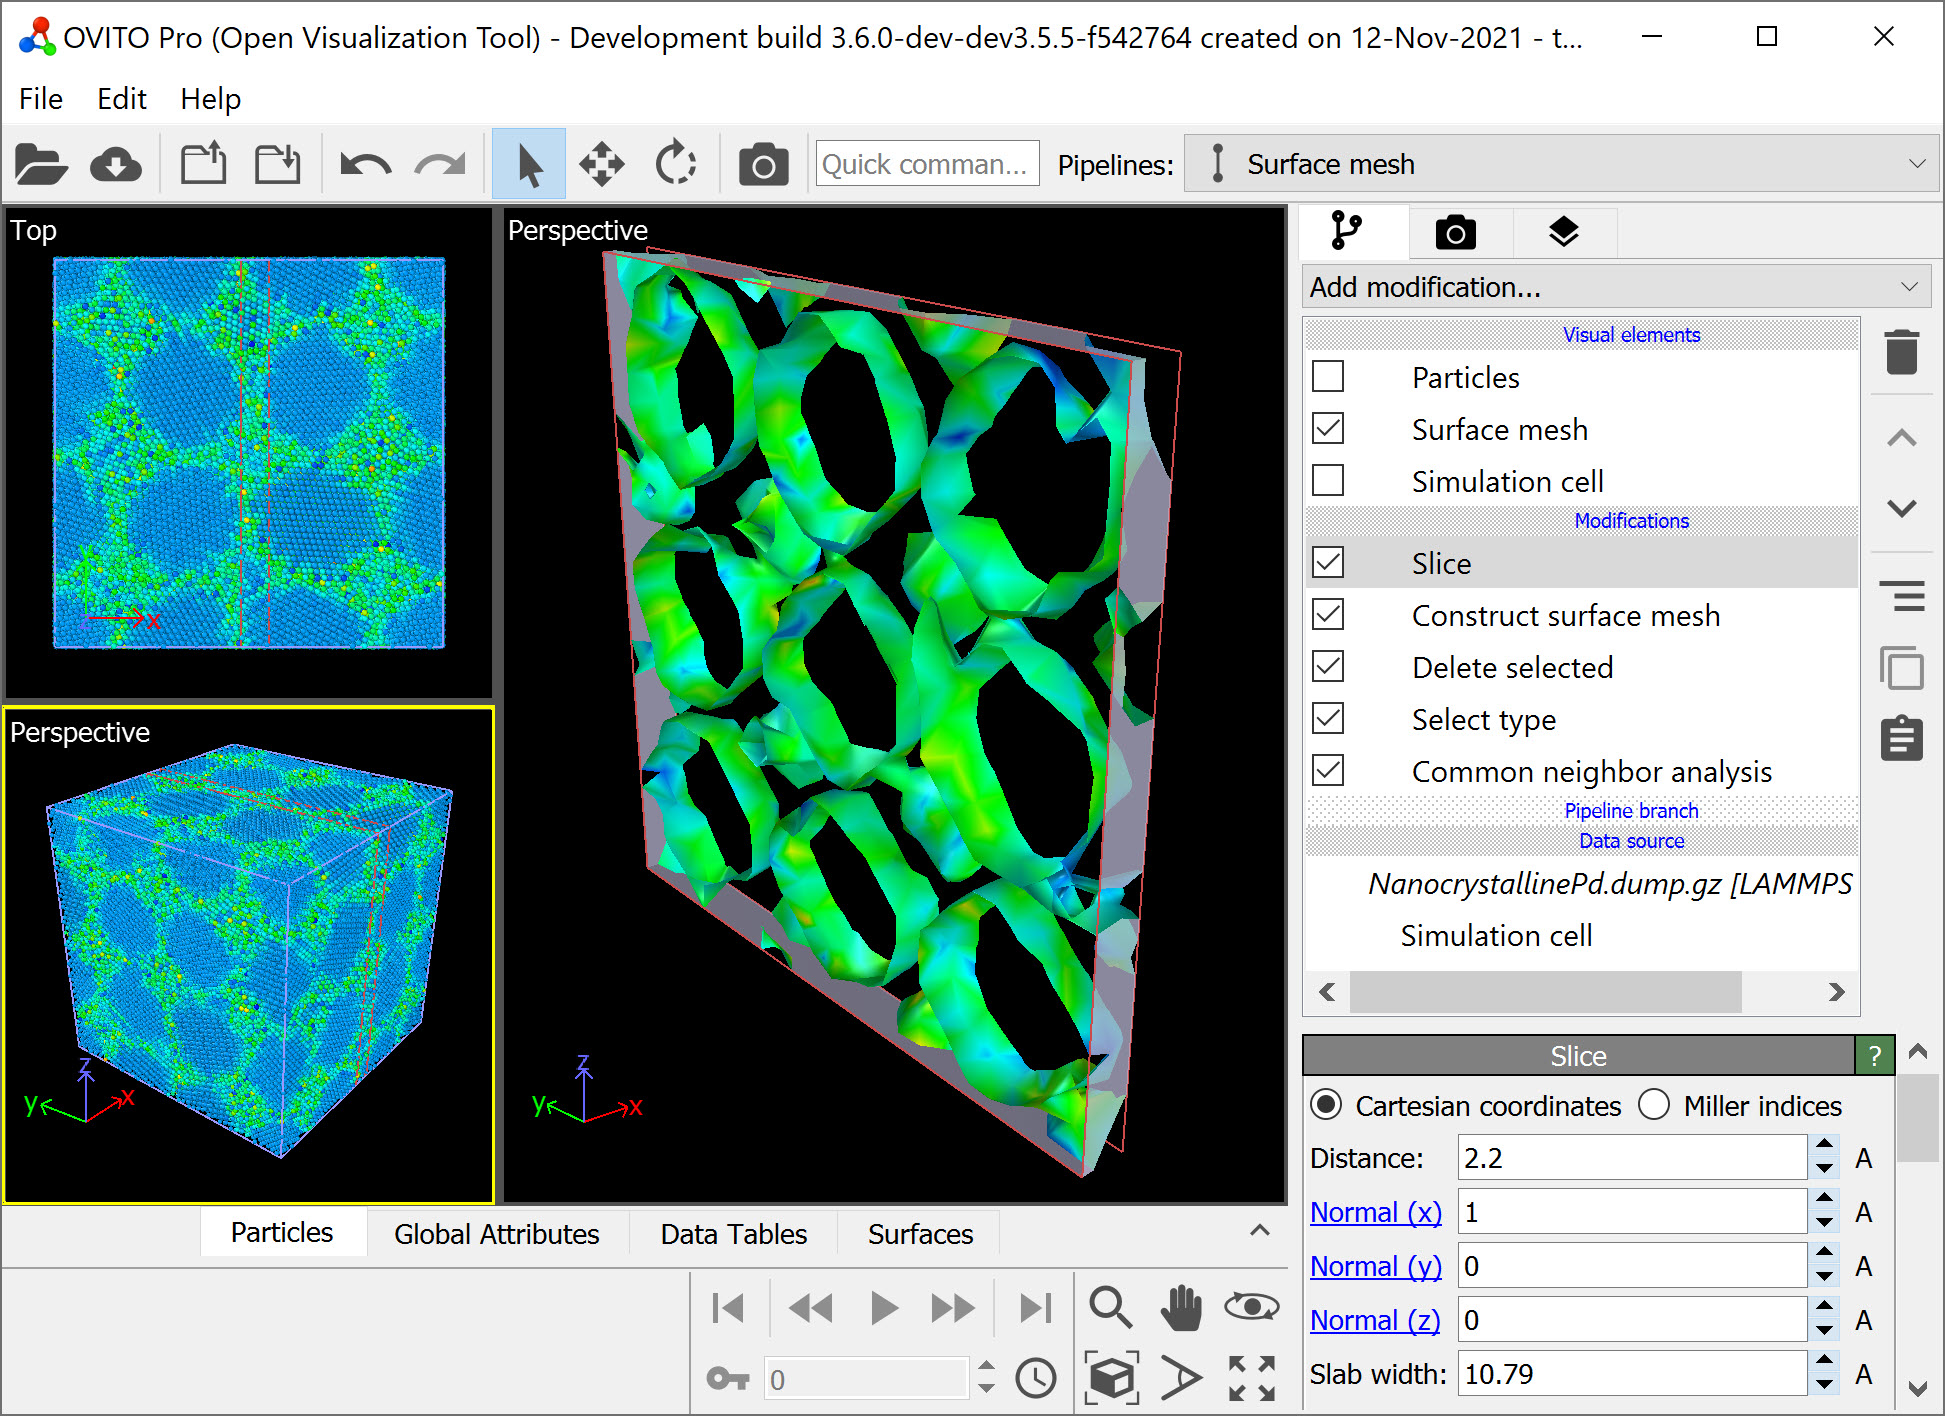Image resolution: width=1945 pixels, height=1416 pixels.
Task: Click the zoom magnifier viewport tool
Action: [1110, 1307]
